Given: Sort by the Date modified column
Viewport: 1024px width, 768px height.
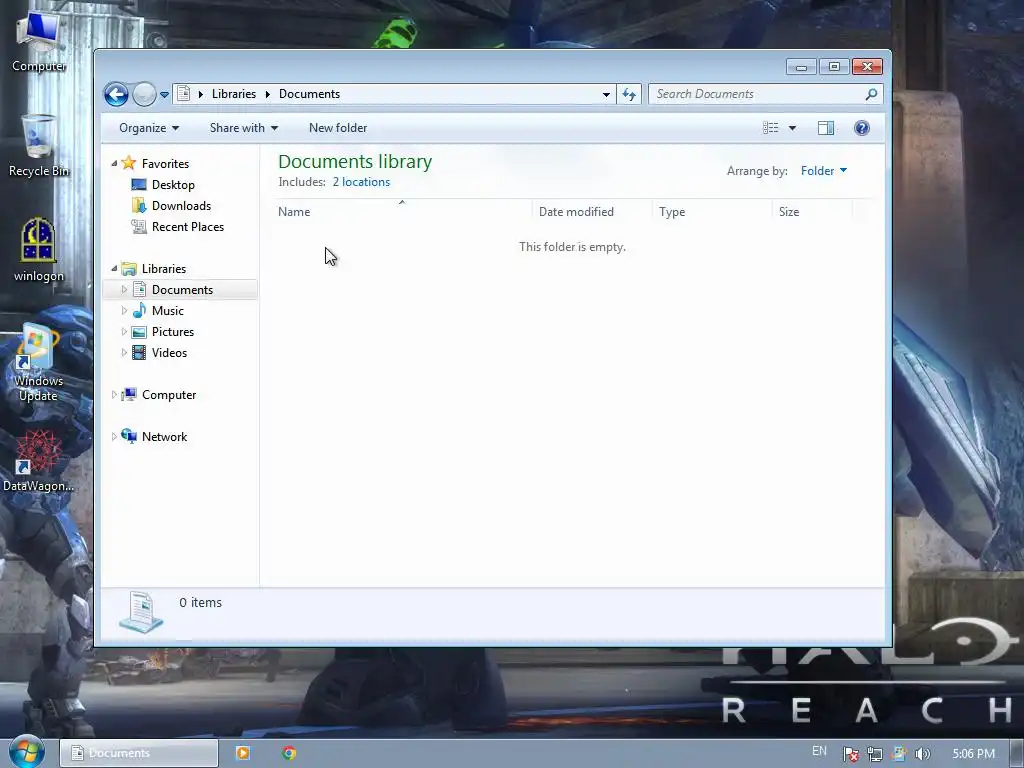Looking at the screenshot, I should pyautogui.click(x=592, y=212).
